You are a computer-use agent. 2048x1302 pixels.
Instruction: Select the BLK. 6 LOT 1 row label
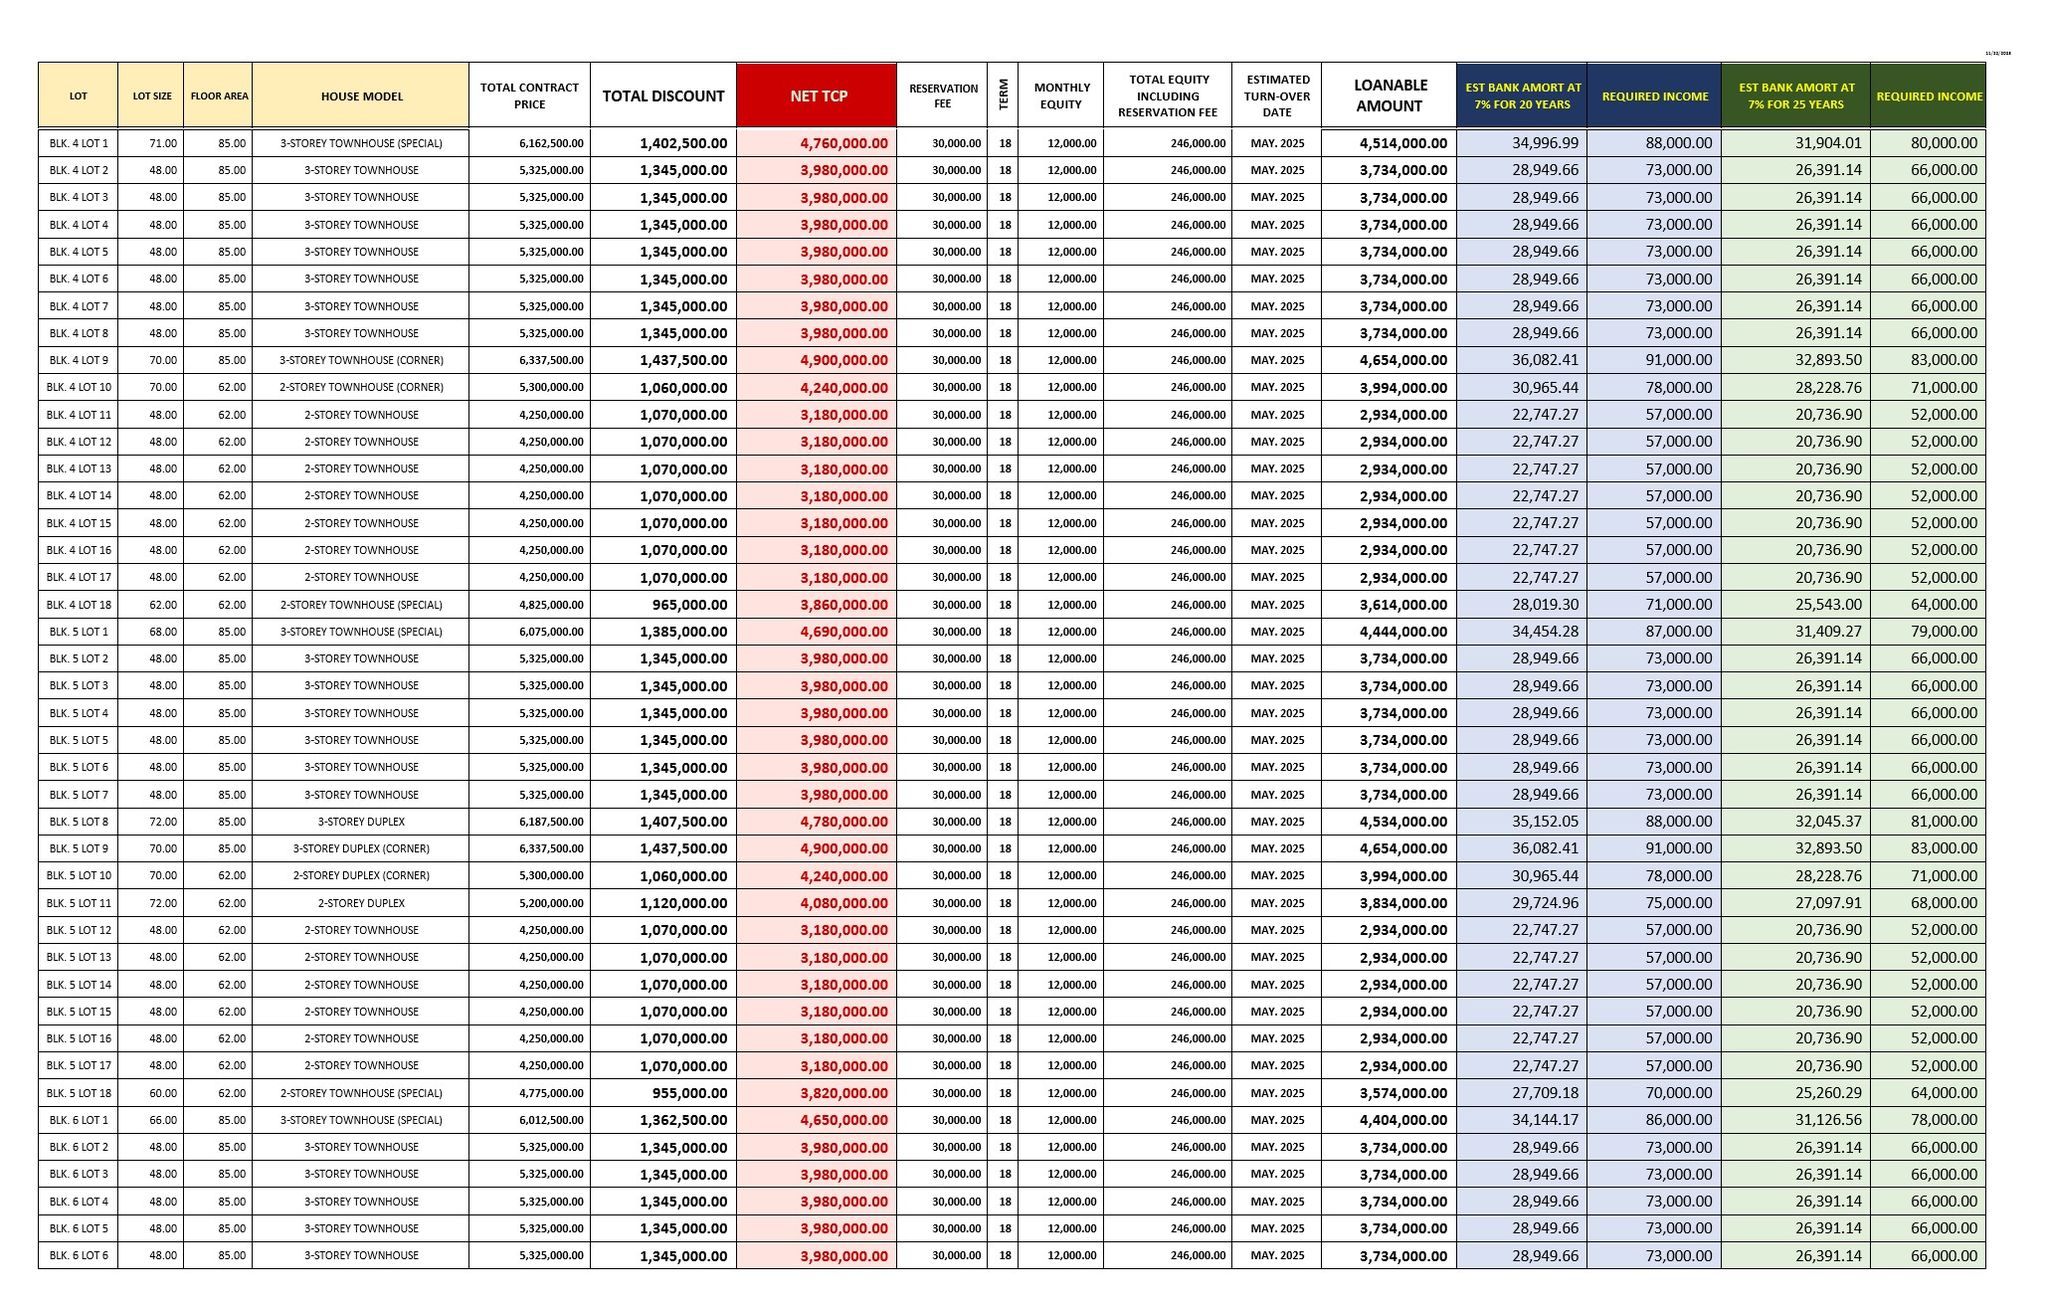78,1120
